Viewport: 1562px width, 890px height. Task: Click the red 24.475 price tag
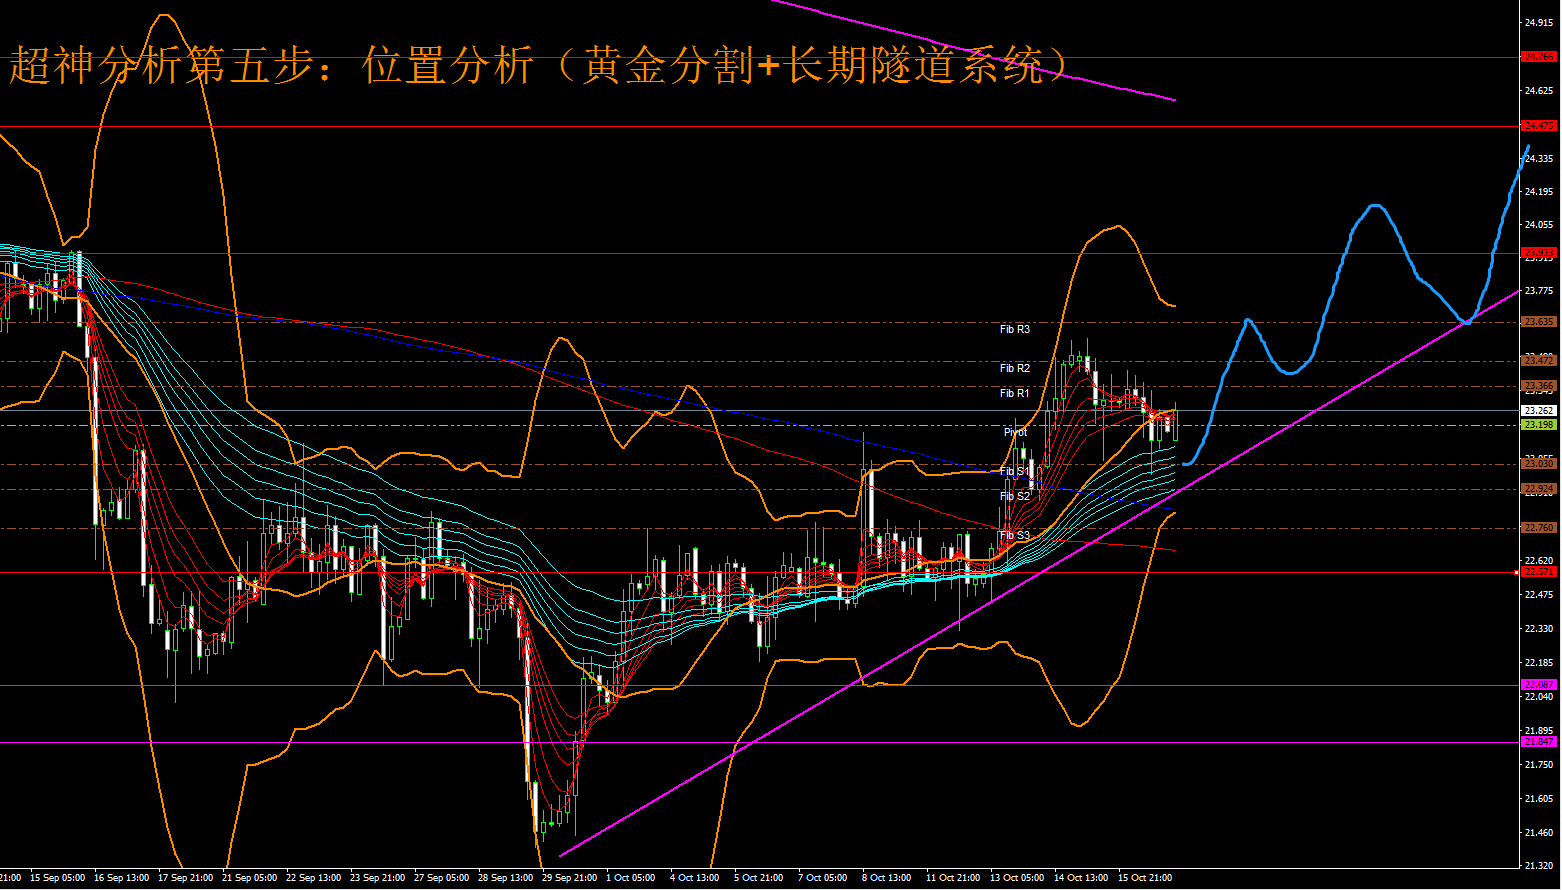1538,126
